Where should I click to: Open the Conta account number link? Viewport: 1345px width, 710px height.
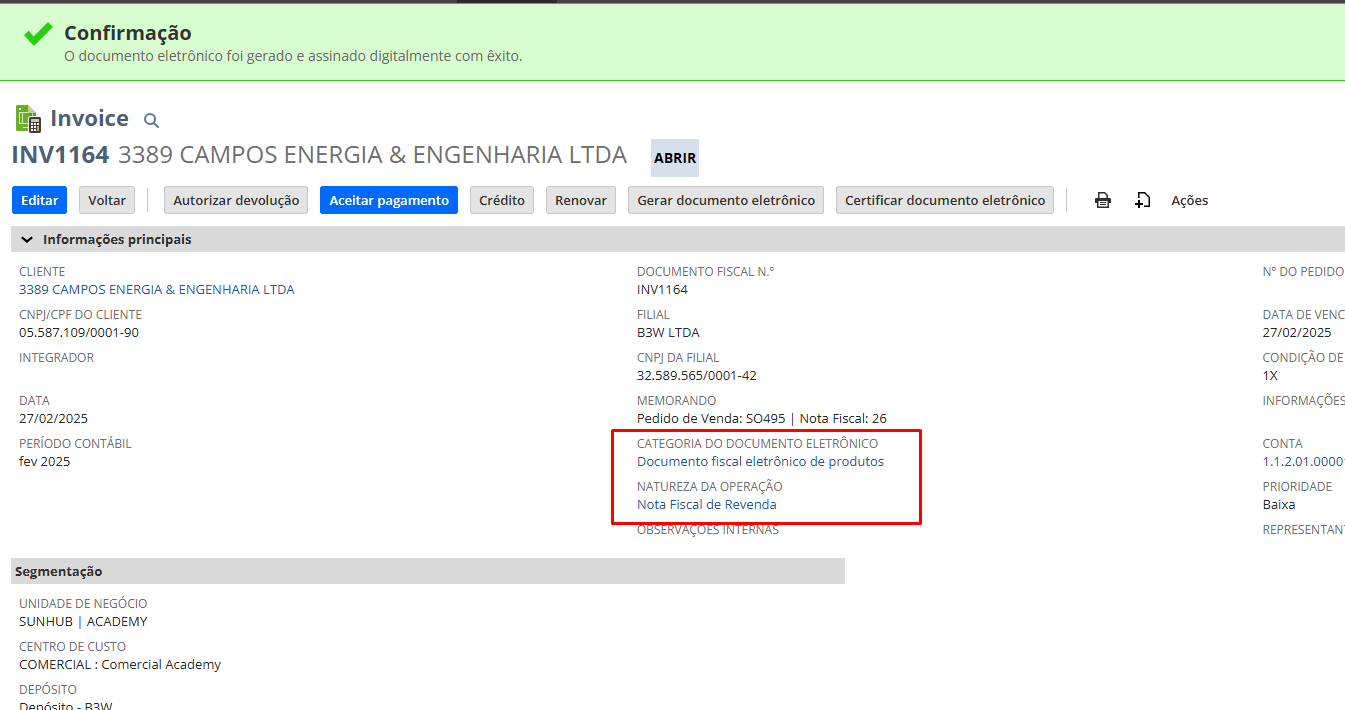(1302, 462)
